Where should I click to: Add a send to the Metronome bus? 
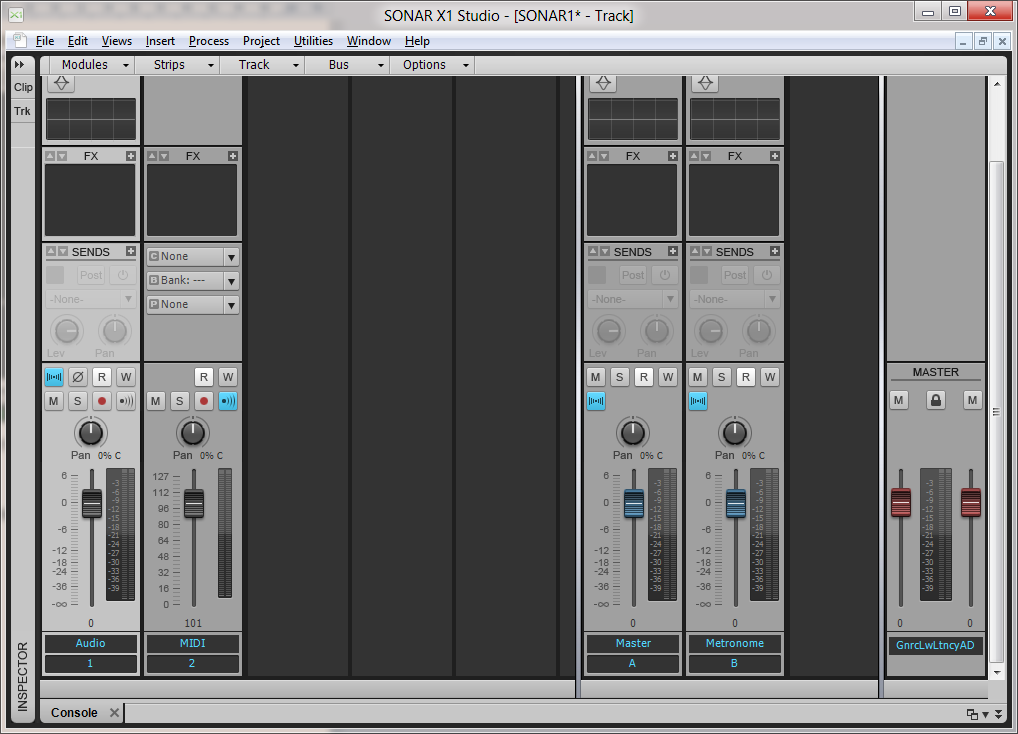[775, 251]
